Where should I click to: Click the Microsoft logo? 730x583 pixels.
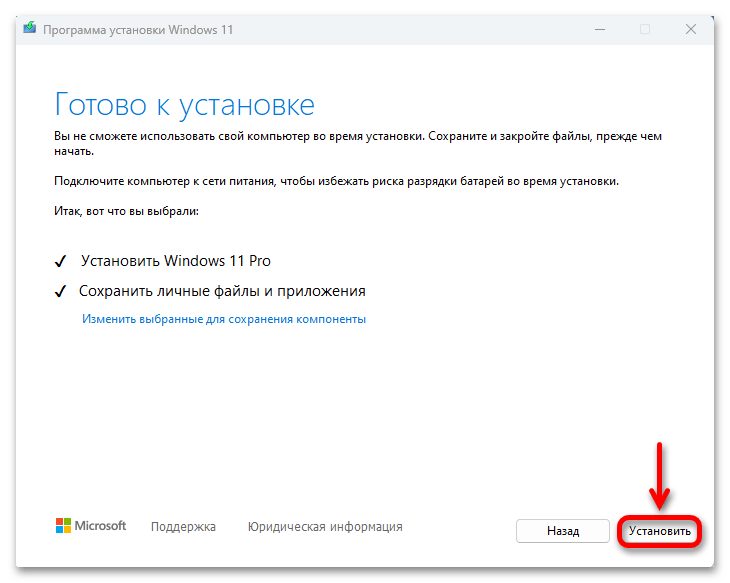point(91,526)
